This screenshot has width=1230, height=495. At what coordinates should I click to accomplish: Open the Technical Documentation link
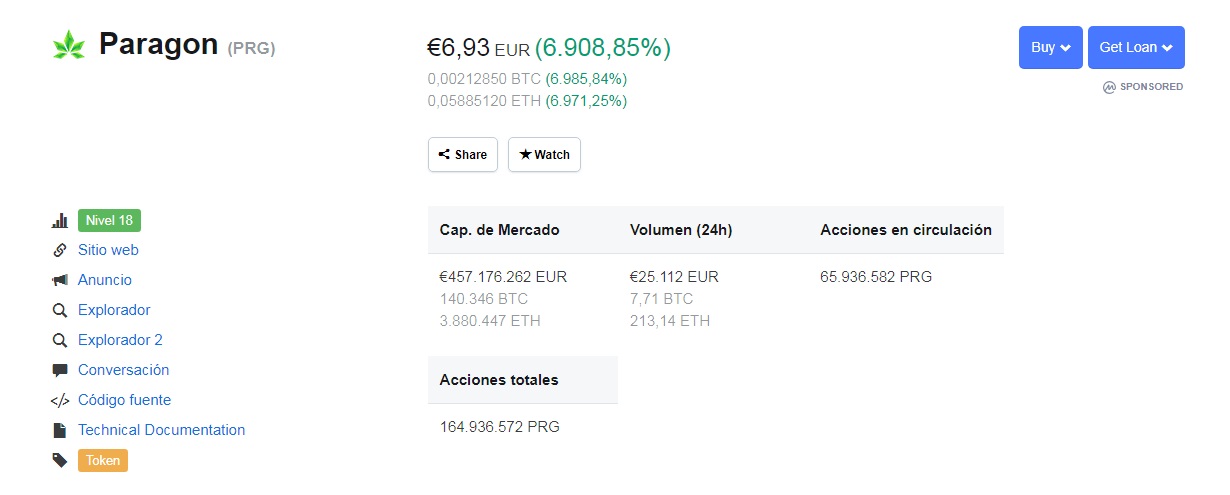click(x=161, y=430)
